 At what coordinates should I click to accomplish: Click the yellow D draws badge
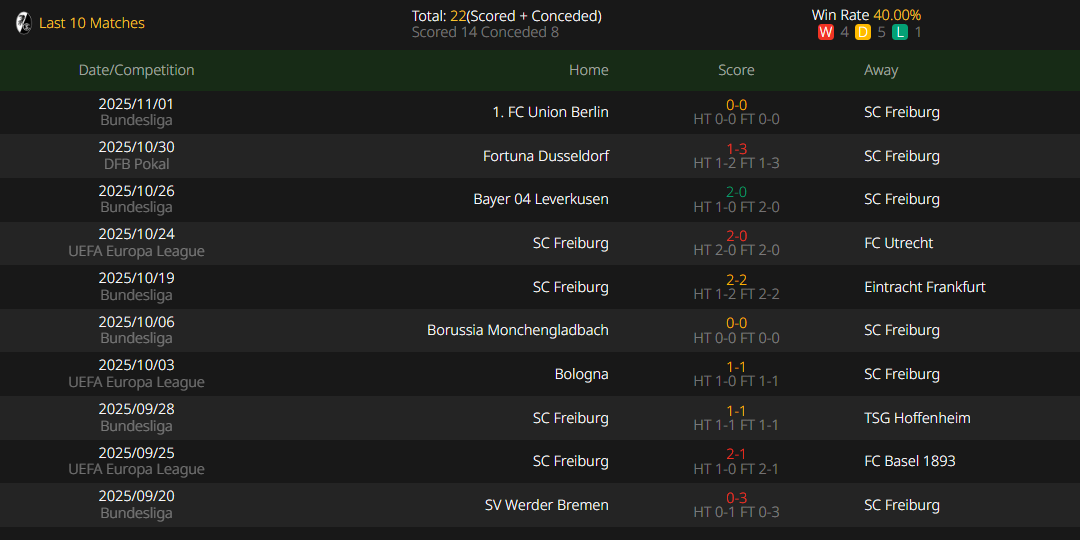(x=862, y=32)
